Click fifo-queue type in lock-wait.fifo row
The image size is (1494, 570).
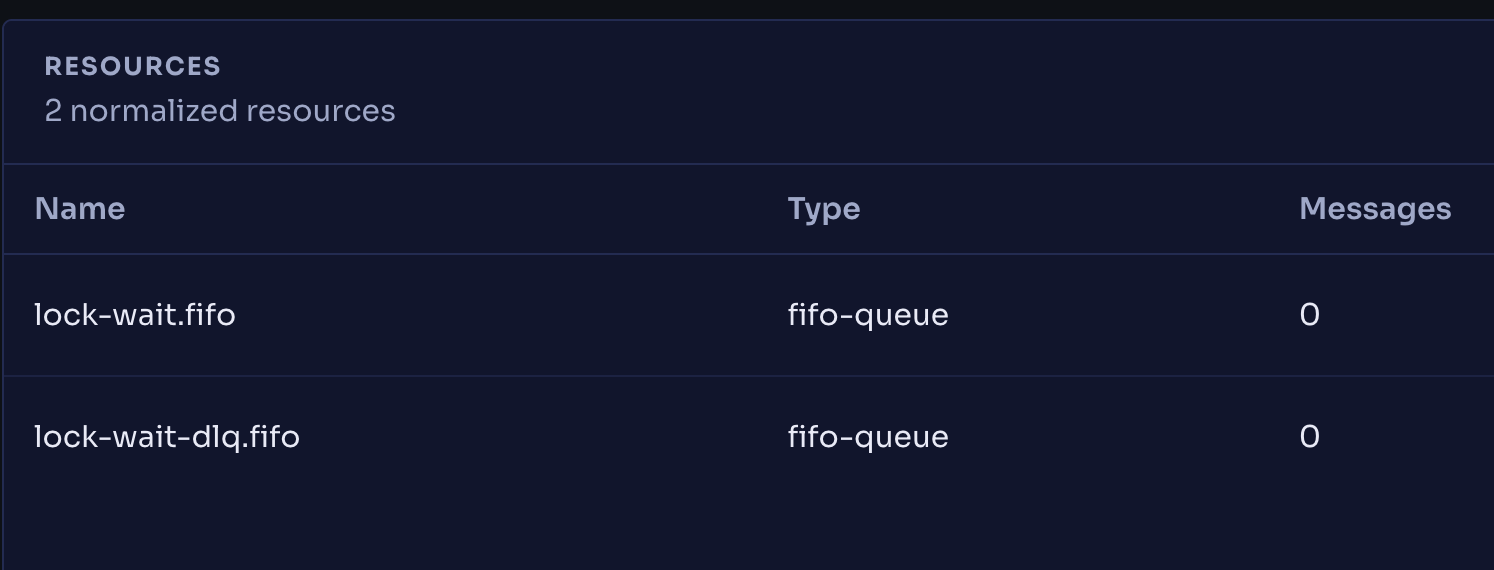(868, 315)
